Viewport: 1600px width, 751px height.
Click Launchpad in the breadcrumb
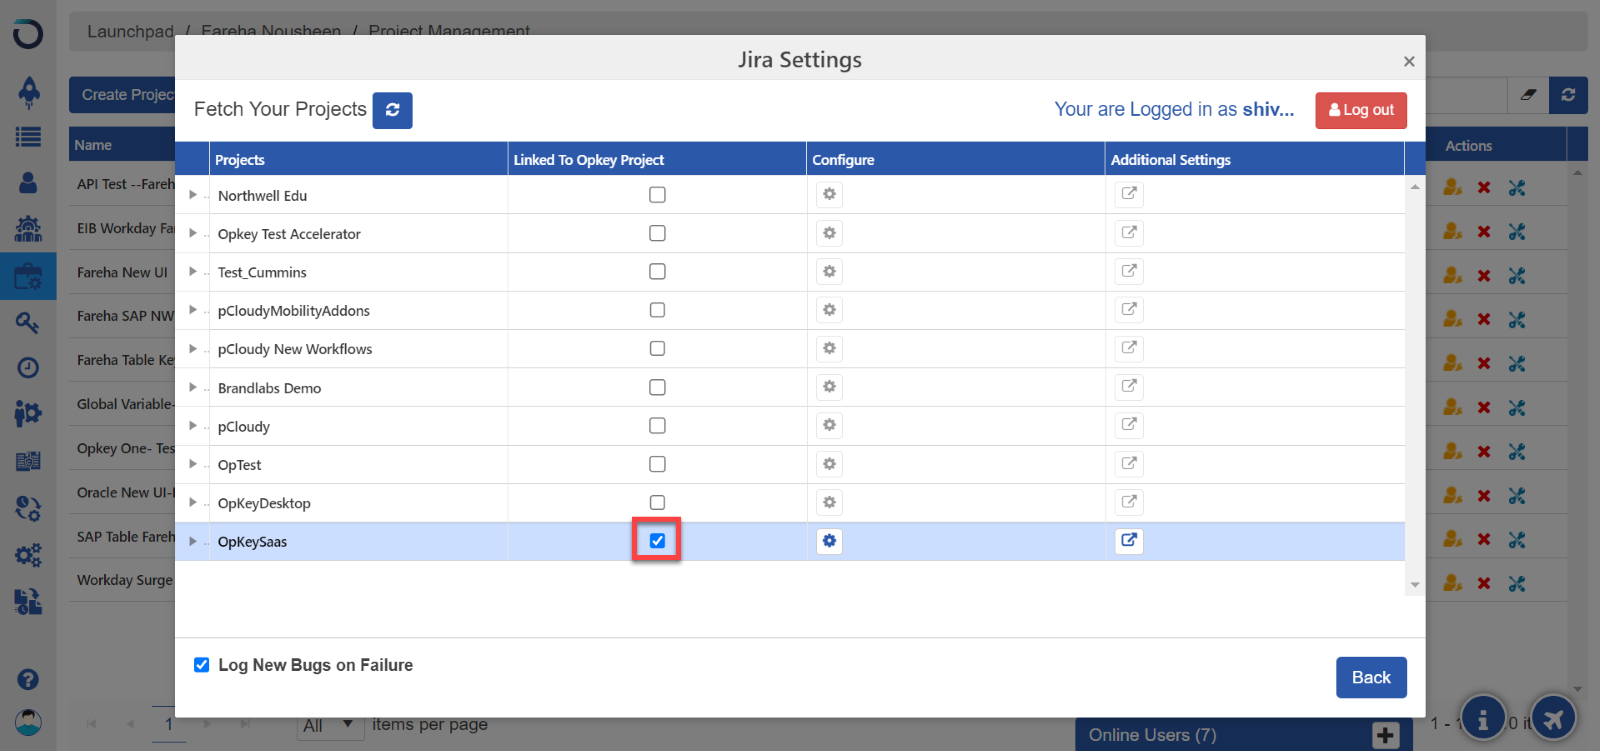pos(130,31)
